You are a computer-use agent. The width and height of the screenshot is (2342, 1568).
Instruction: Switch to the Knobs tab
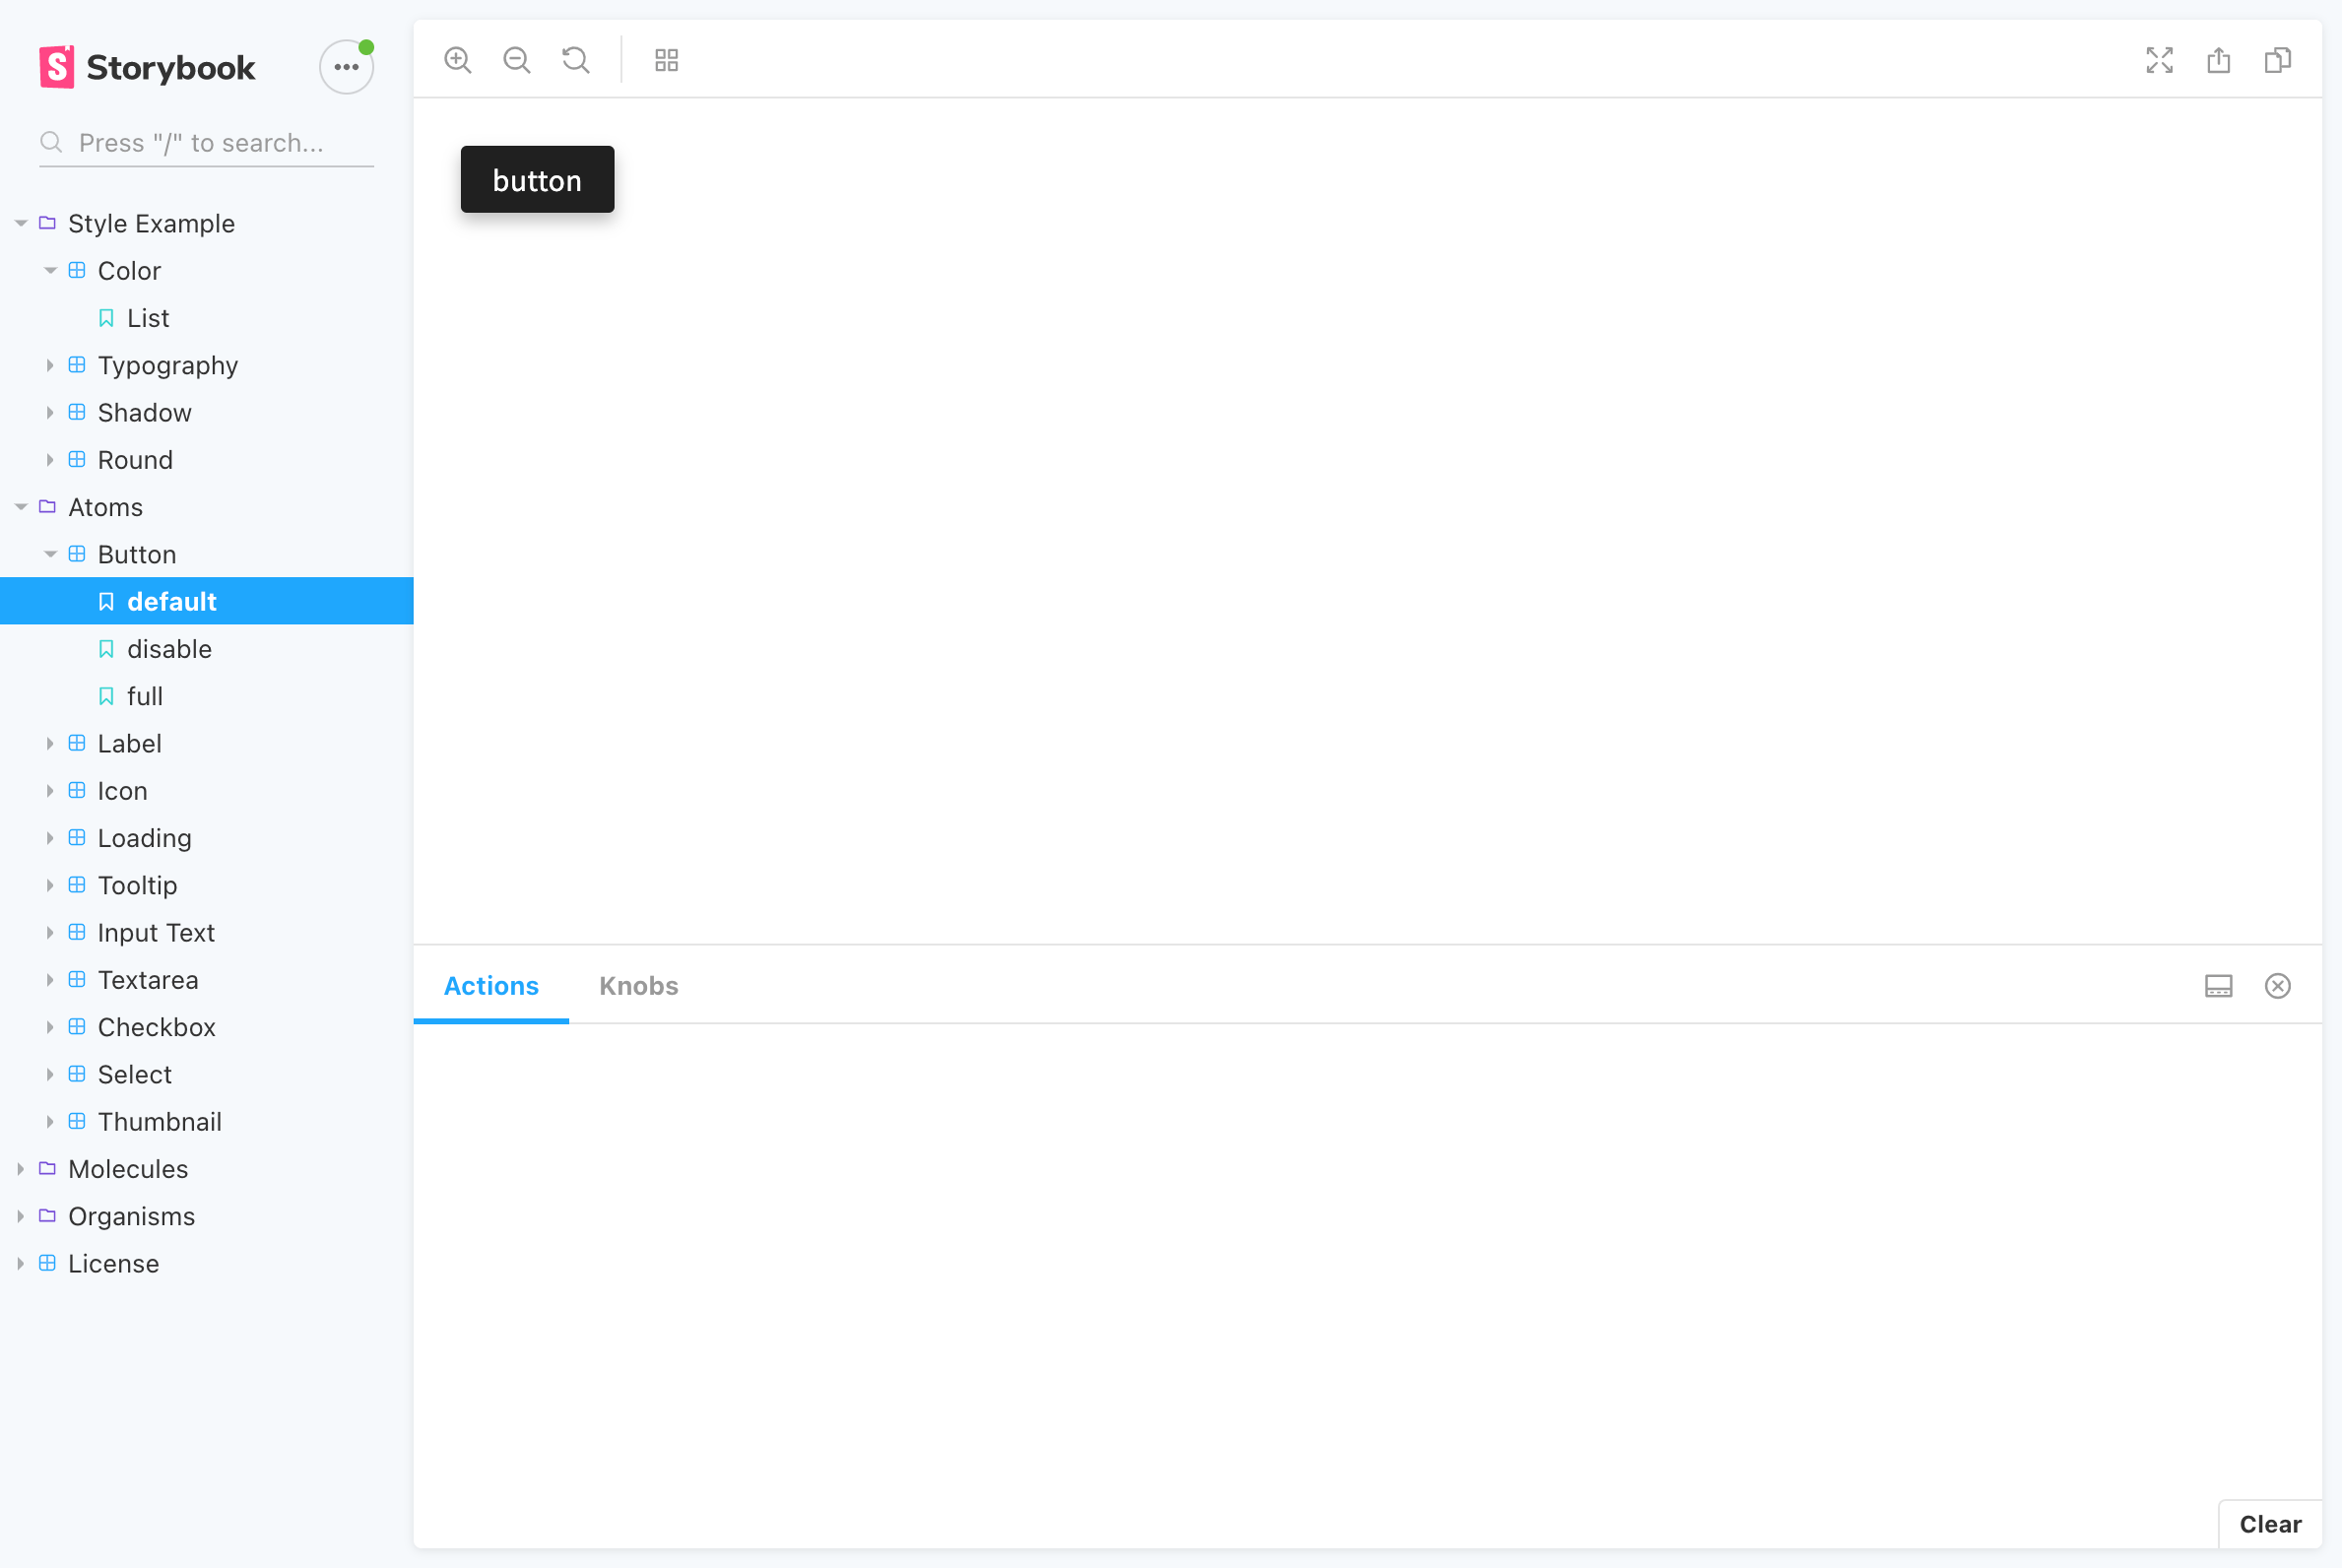click(638, 986)
